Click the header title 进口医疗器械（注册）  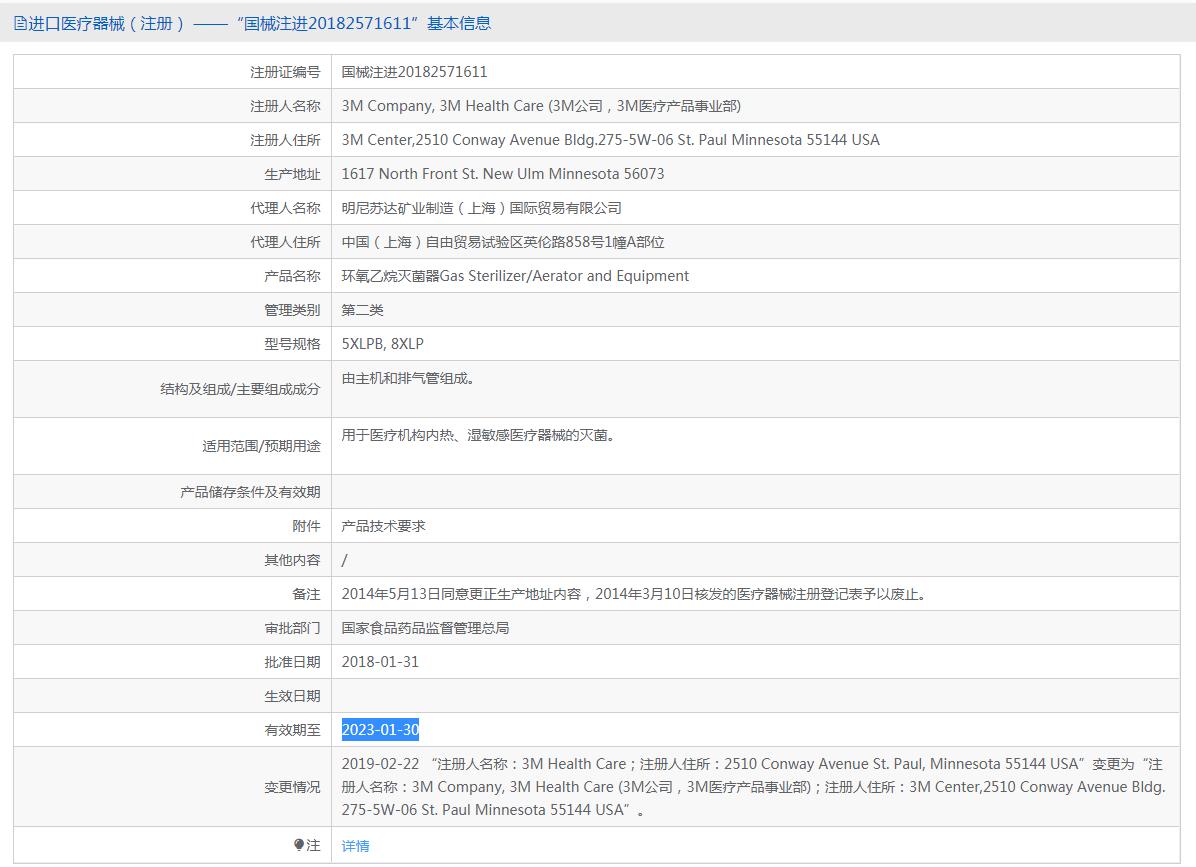tap(107, 24)
